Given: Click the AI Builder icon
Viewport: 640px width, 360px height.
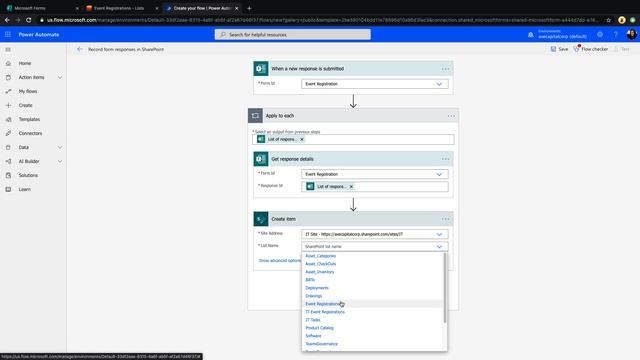Looking at the screenshot, I should coord(8,161).
